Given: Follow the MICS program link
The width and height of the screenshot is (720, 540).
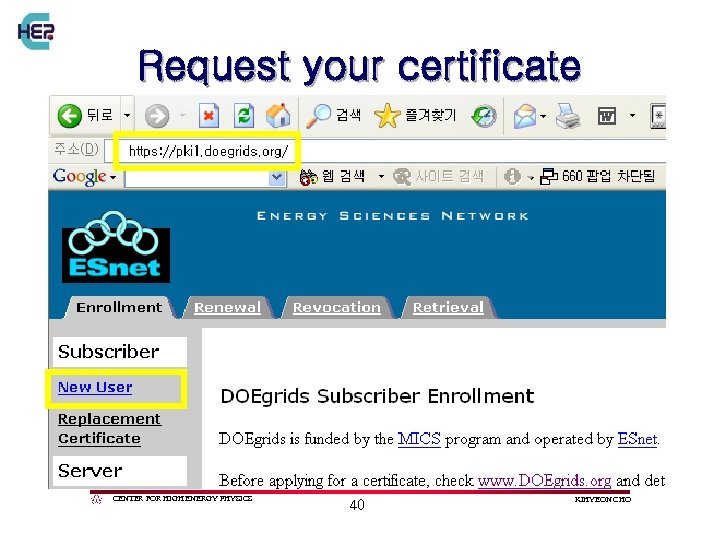Looking at the screenshot, I should [419, 439].
